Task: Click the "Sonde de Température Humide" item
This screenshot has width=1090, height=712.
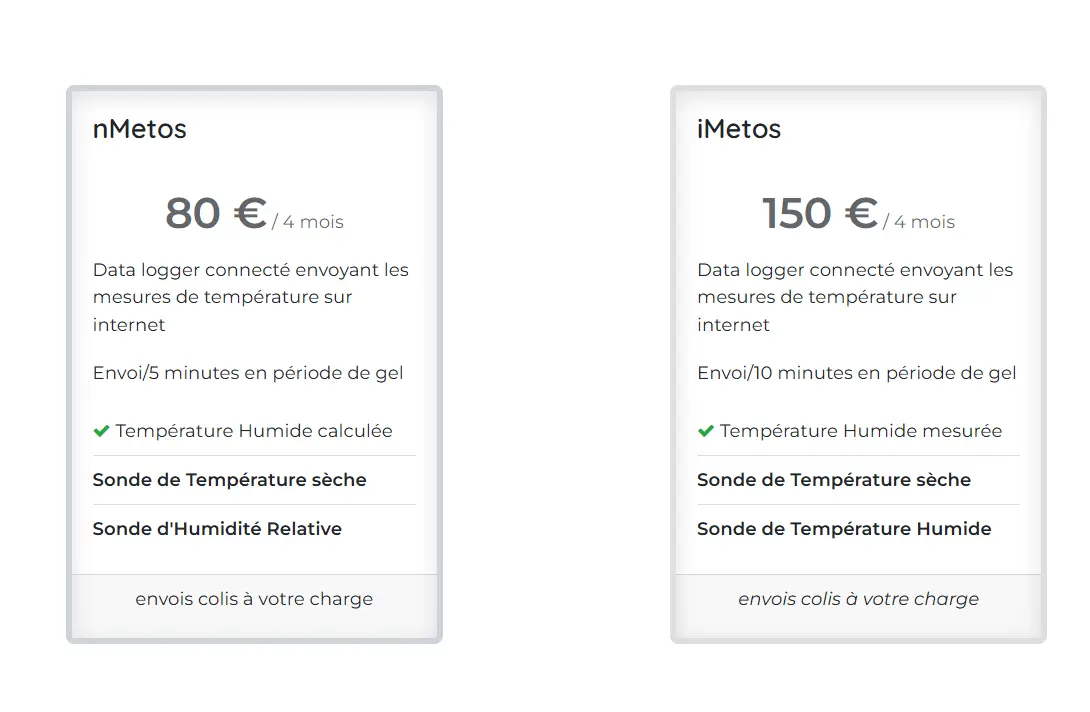Action: click(x=844, y=529)
